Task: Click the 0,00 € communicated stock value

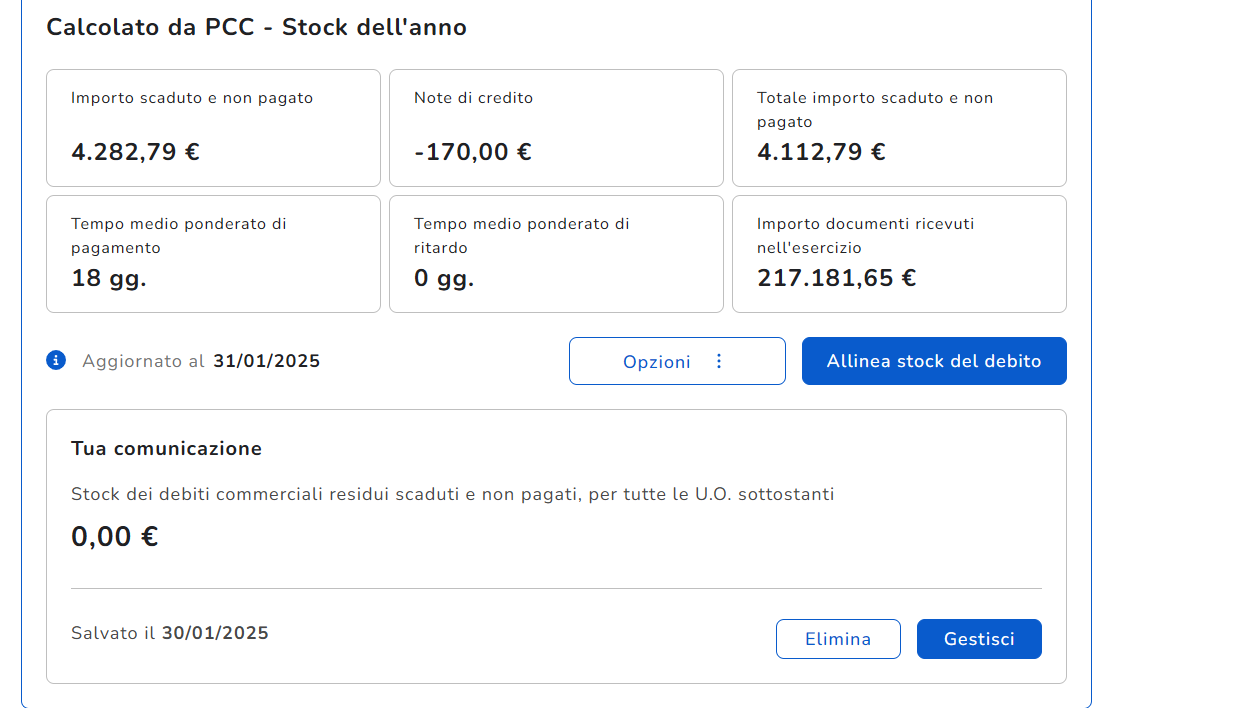Action: [x=114, y=537]
